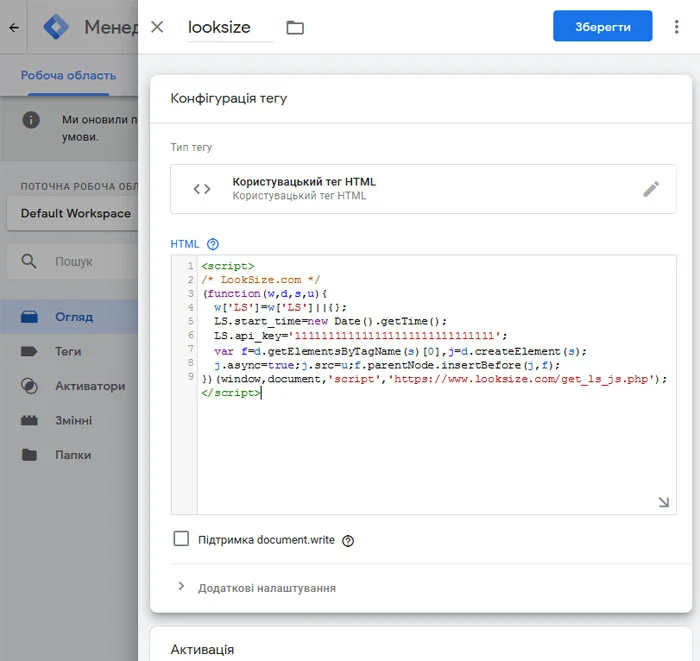Switch to the Робоча область tab

click(68, 75)
